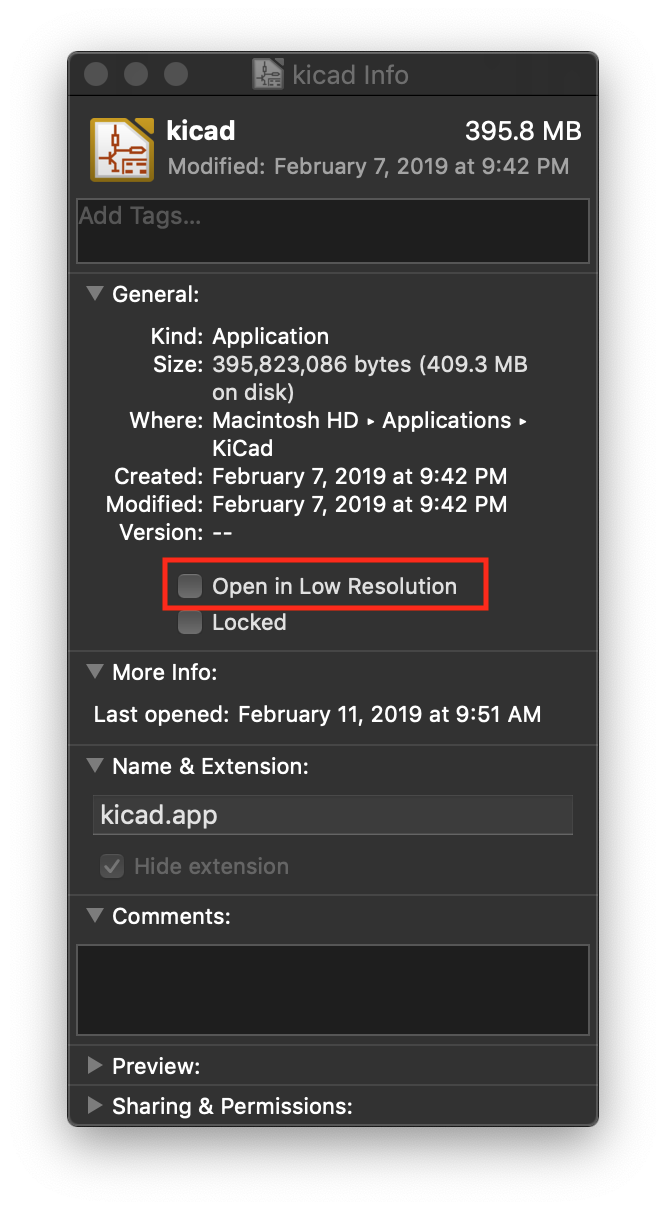
Task: Enable the Open in Low Resolution checkbox
Action: pos(190,586)
